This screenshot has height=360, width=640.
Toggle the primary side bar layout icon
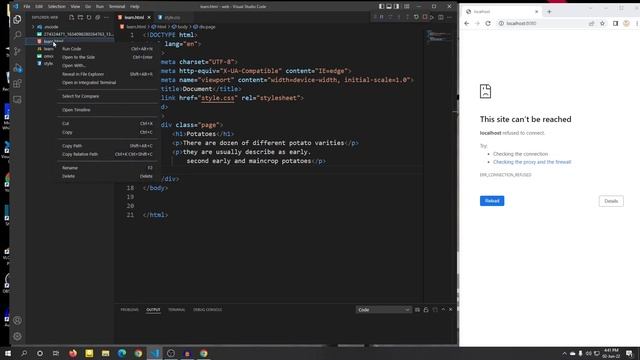click(x=381, y=7)
